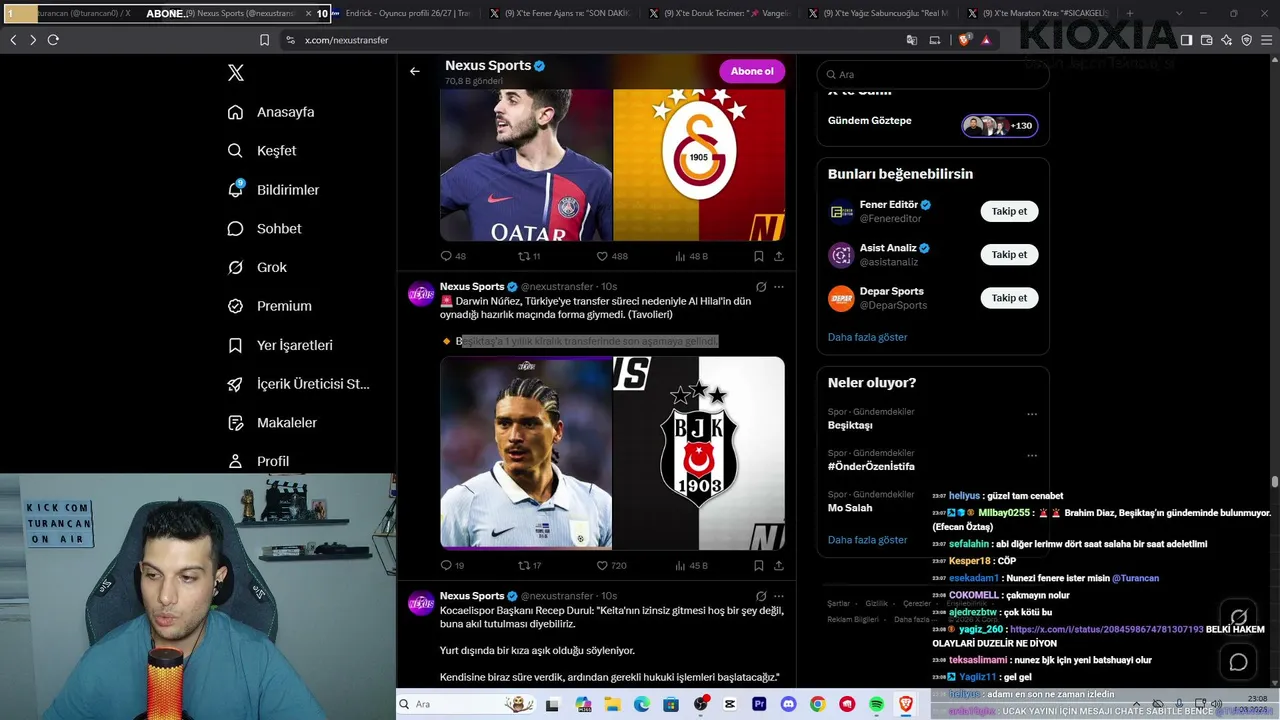Bookmark the Galatasaray image post
Viewport: 1280px width, 720px height.
pyautogui.click(x=759, y=256)
